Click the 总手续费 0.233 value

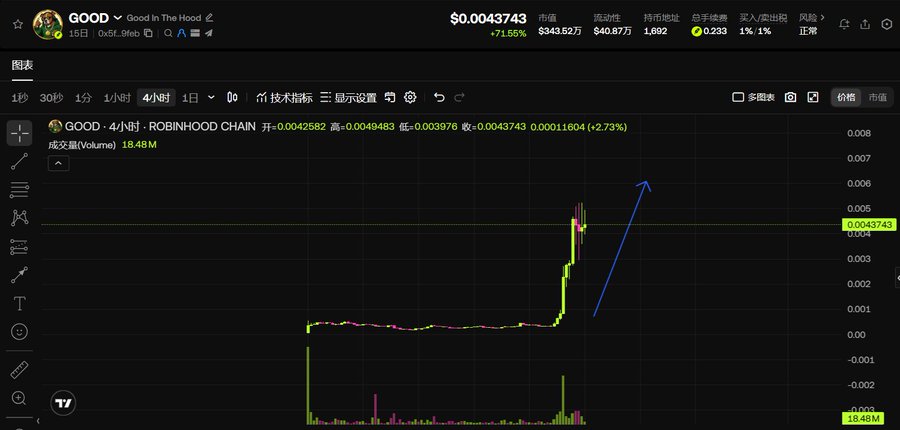point(709,31)
